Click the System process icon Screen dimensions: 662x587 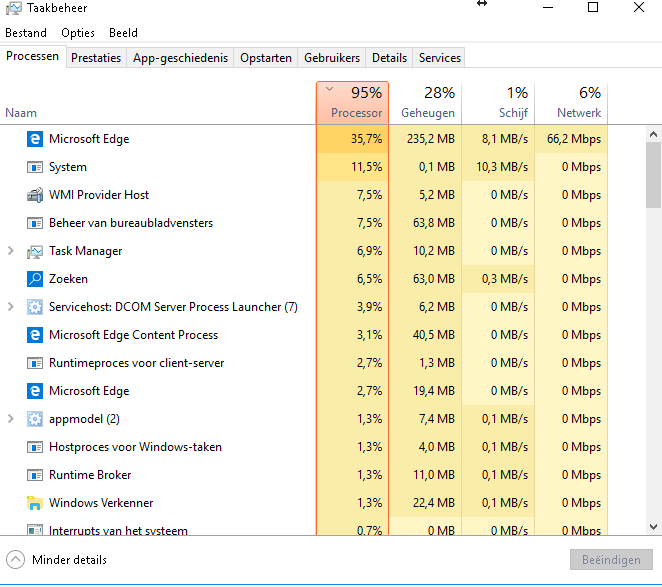click(x=35, y=167)
